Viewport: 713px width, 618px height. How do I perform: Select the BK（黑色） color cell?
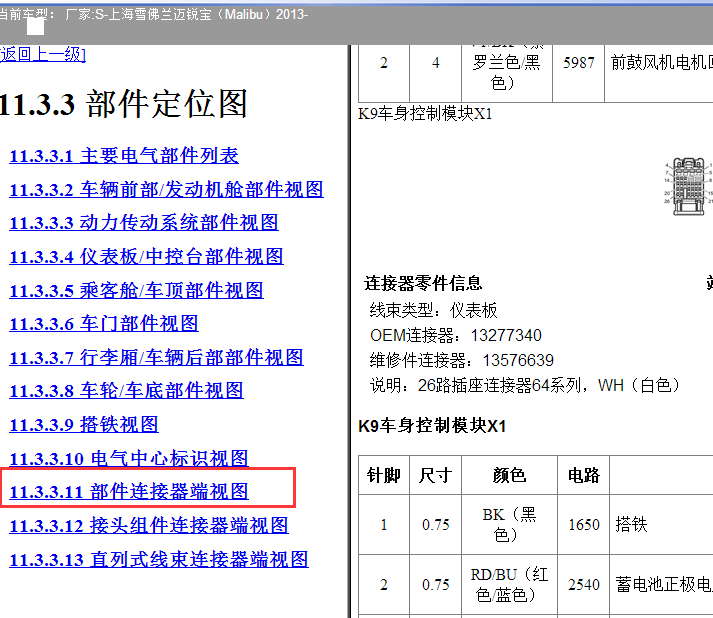pyautogui.click(x=509, y=524)
